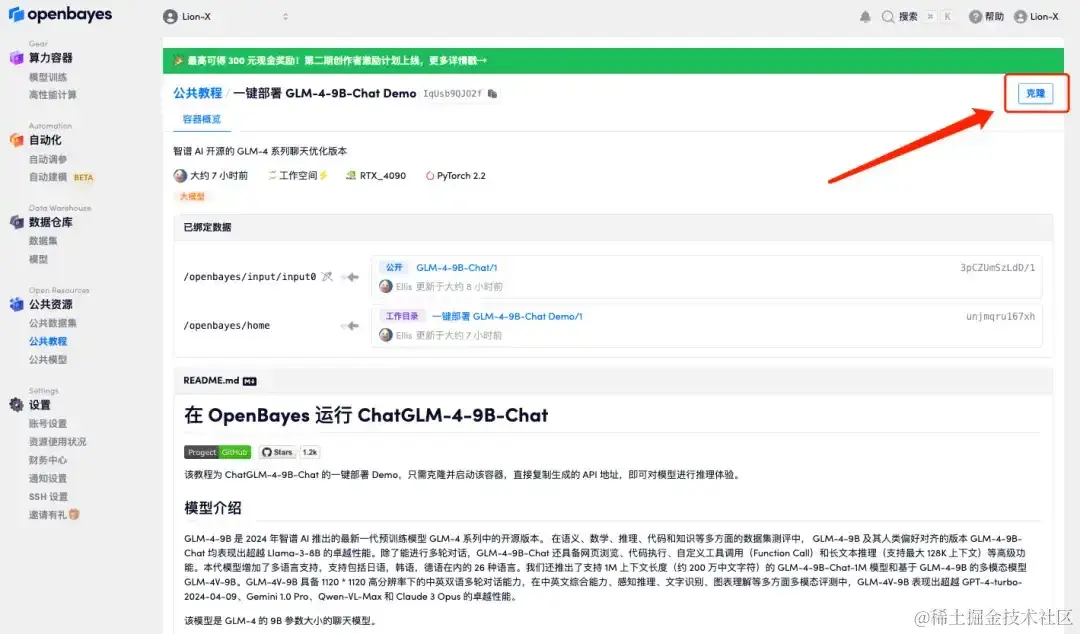This screenshot has width=1080, height=634.
Task: Click the /openbayes/home path text
Action: tap(227, 325)
